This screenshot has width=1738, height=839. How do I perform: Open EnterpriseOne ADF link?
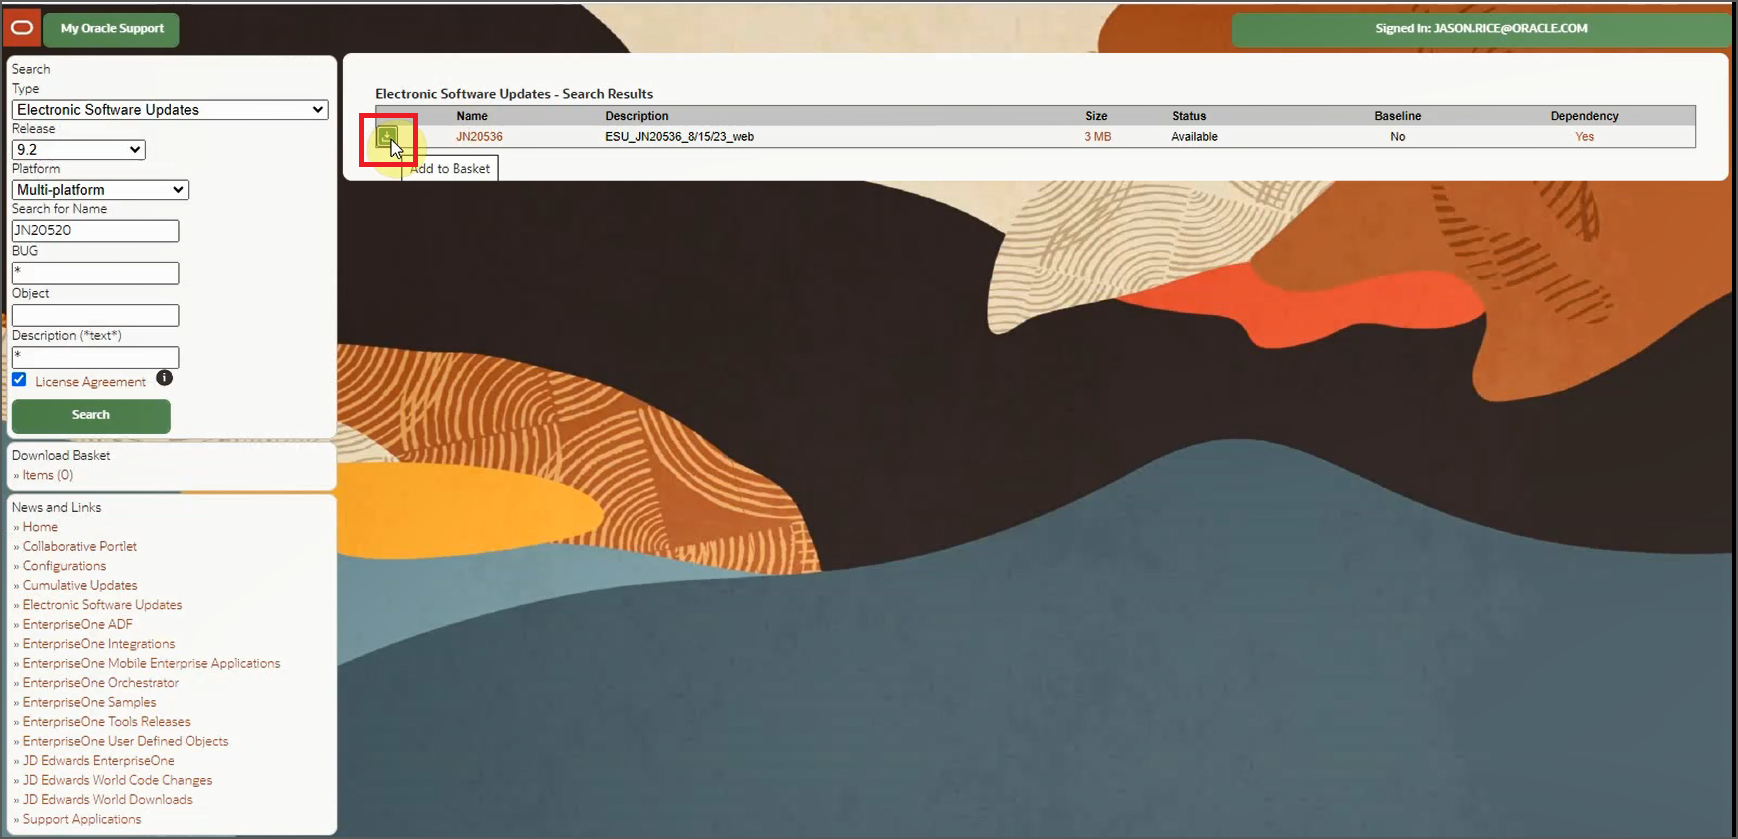point(77,624)
